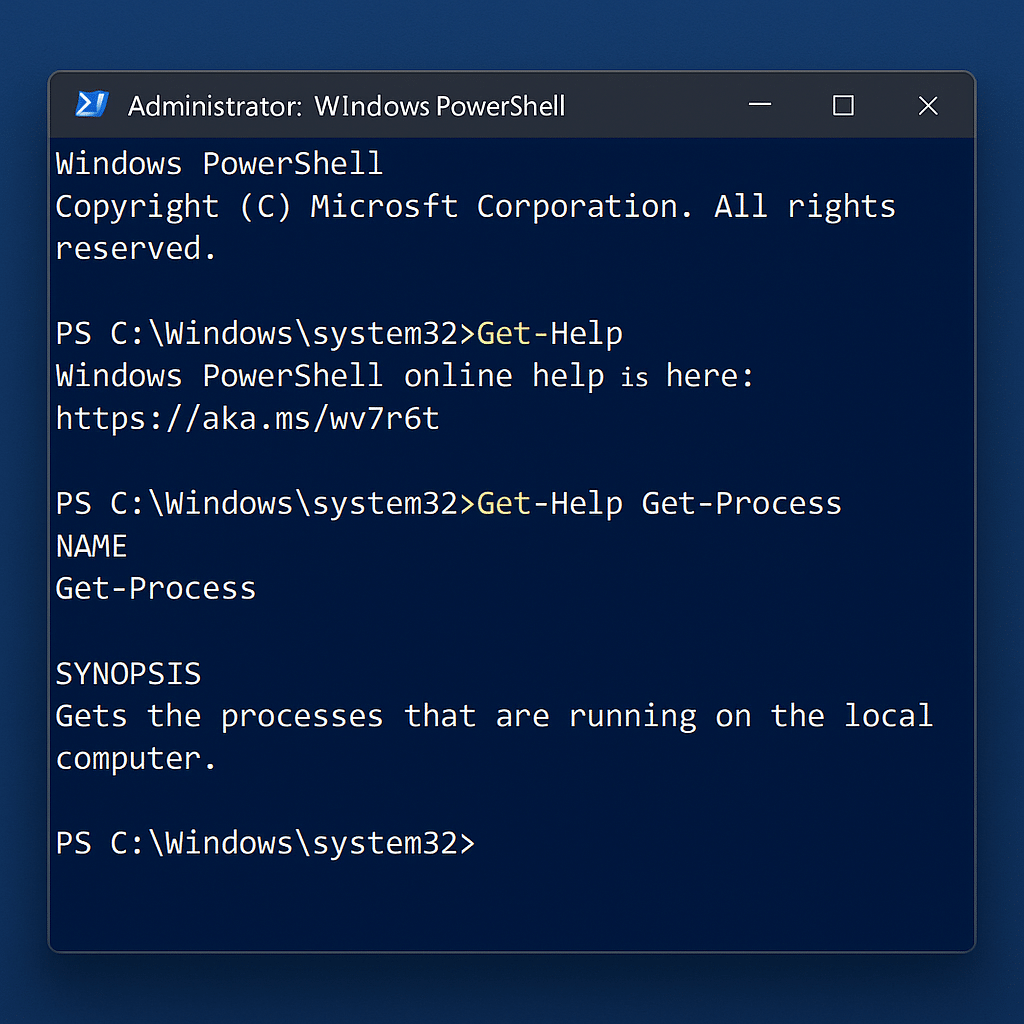Click the 'Windows PowerShell' banner line
The image size is (1024, 1024).
pyautogui.click(x=219, y=163)
